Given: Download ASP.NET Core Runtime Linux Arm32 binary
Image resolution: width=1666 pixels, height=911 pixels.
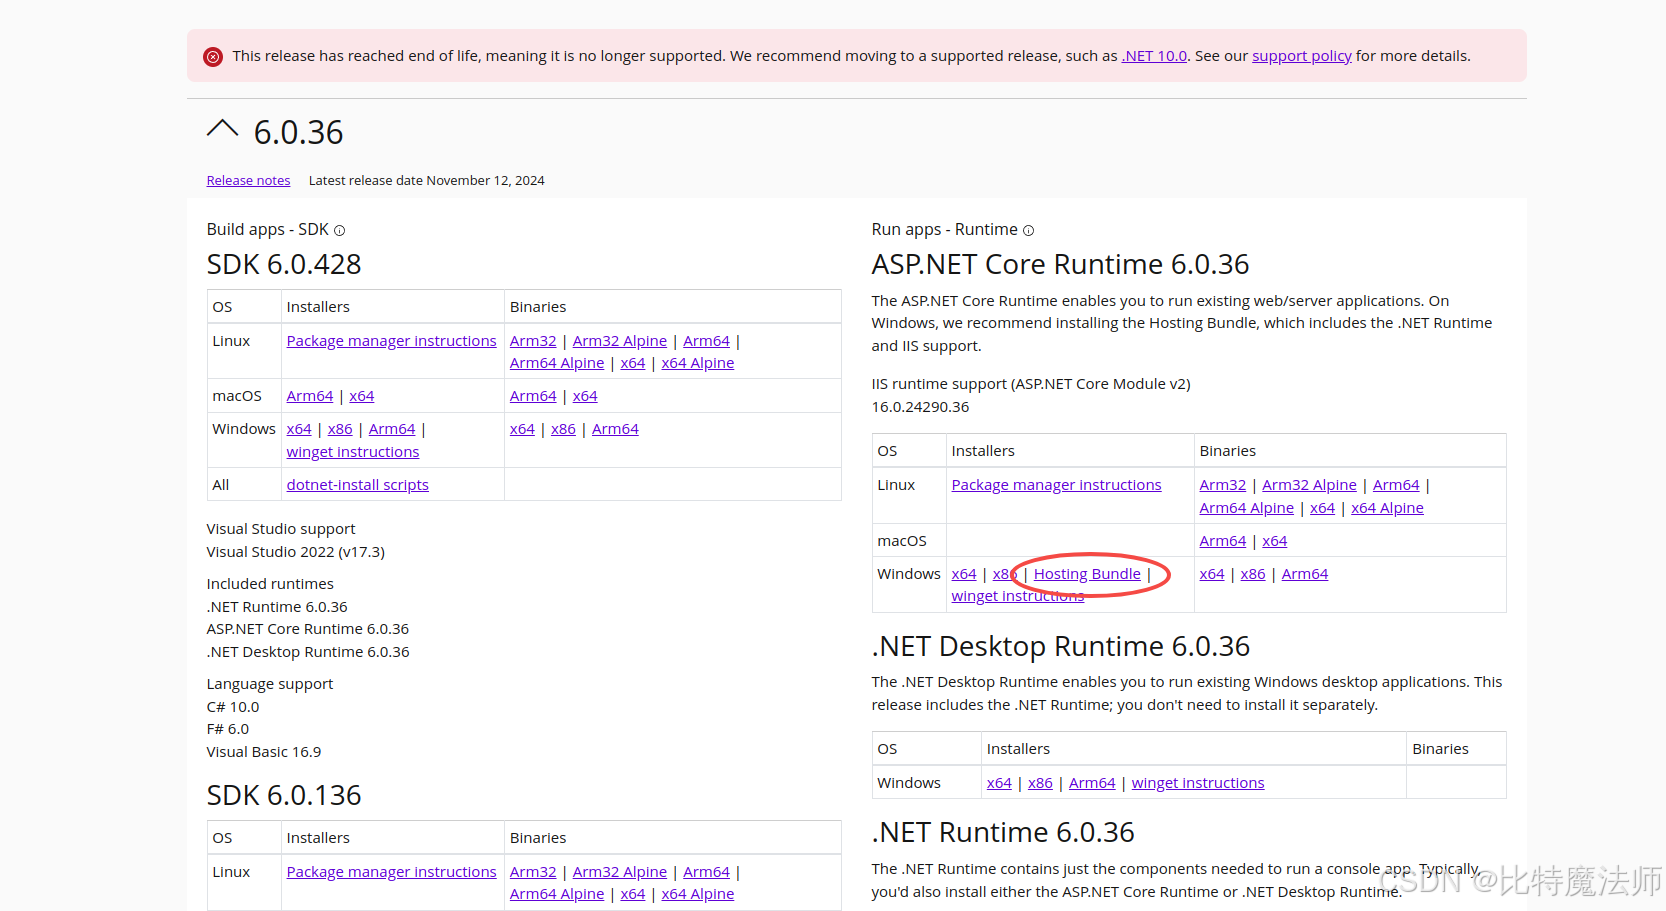Looking at the screenshot, I should click(1223, 485).
